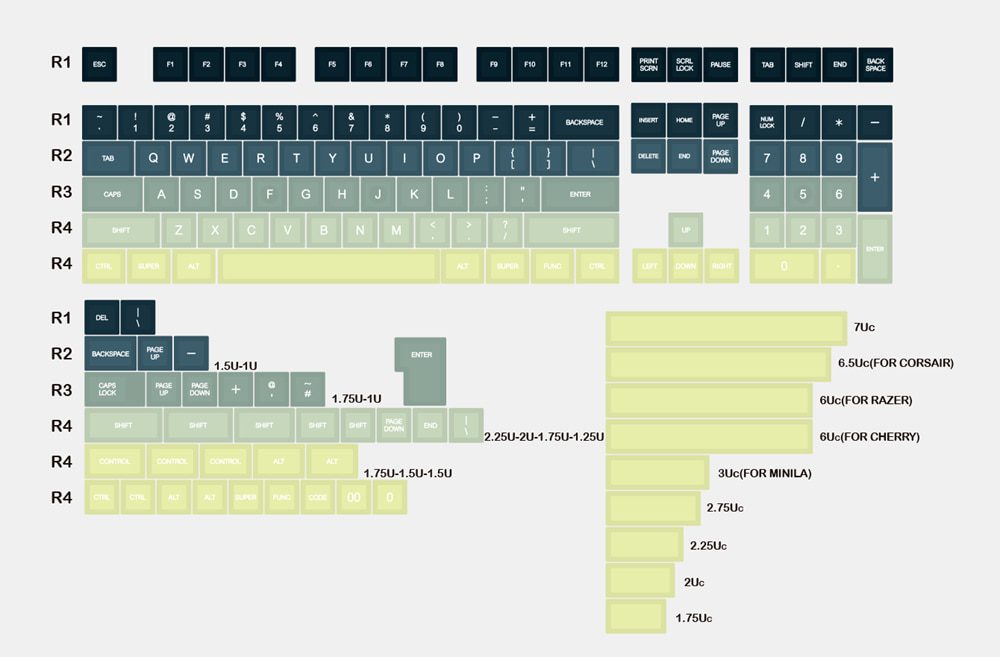Click the PAUSE key
Screen dimensions: 1000x657
click(720, 65)
